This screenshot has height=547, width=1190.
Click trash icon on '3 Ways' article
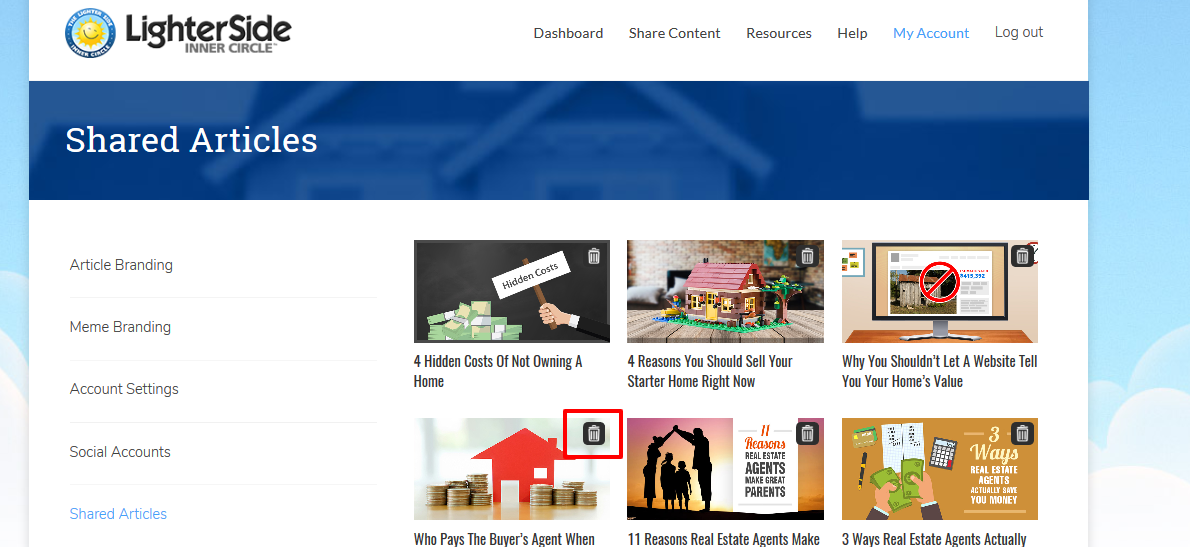(1022, 433)
